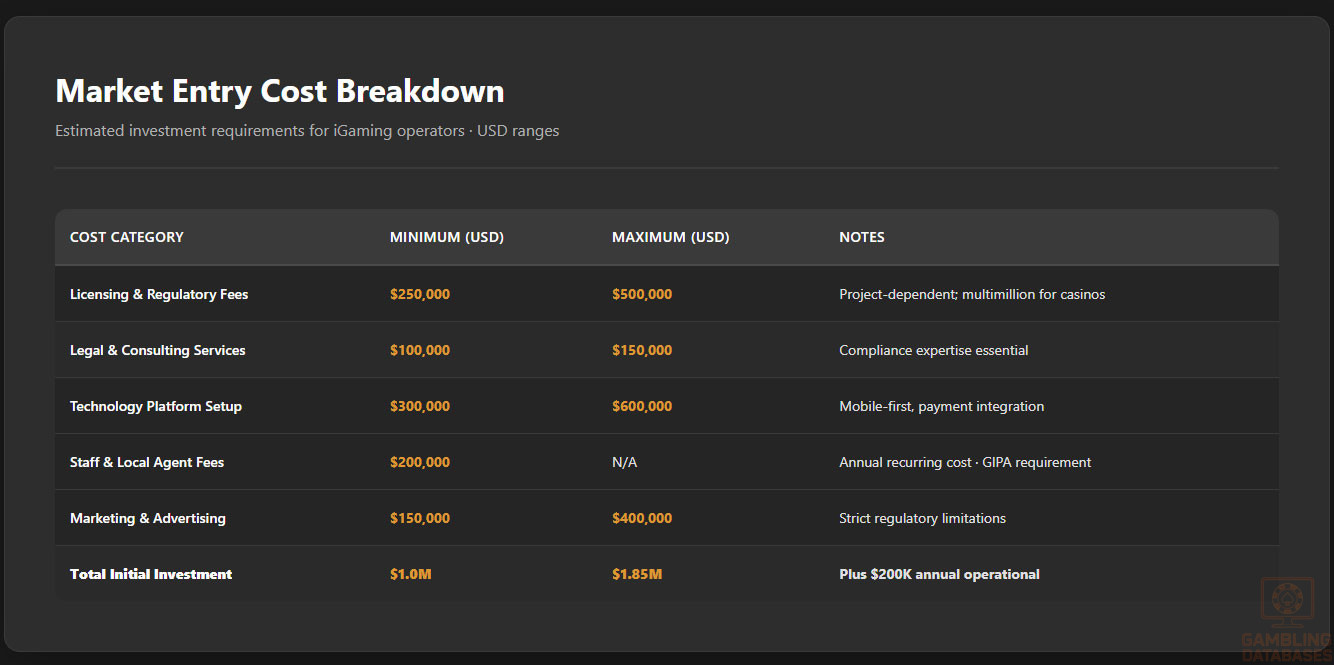
Task: Click the $1.0M total minimum value
Action: tap(410, 574)
